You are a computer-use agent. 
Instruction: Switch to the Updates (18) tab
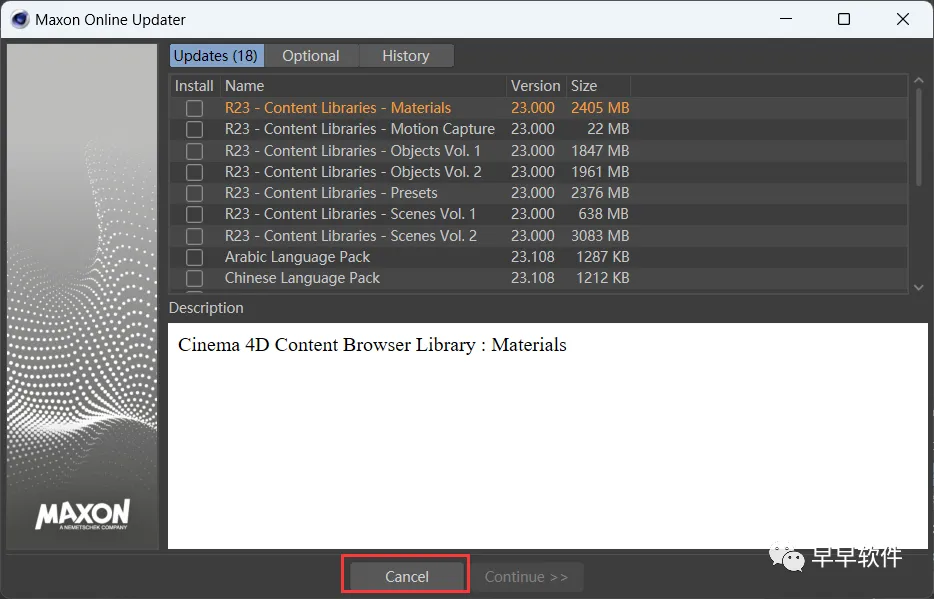[x=217, y=56]
